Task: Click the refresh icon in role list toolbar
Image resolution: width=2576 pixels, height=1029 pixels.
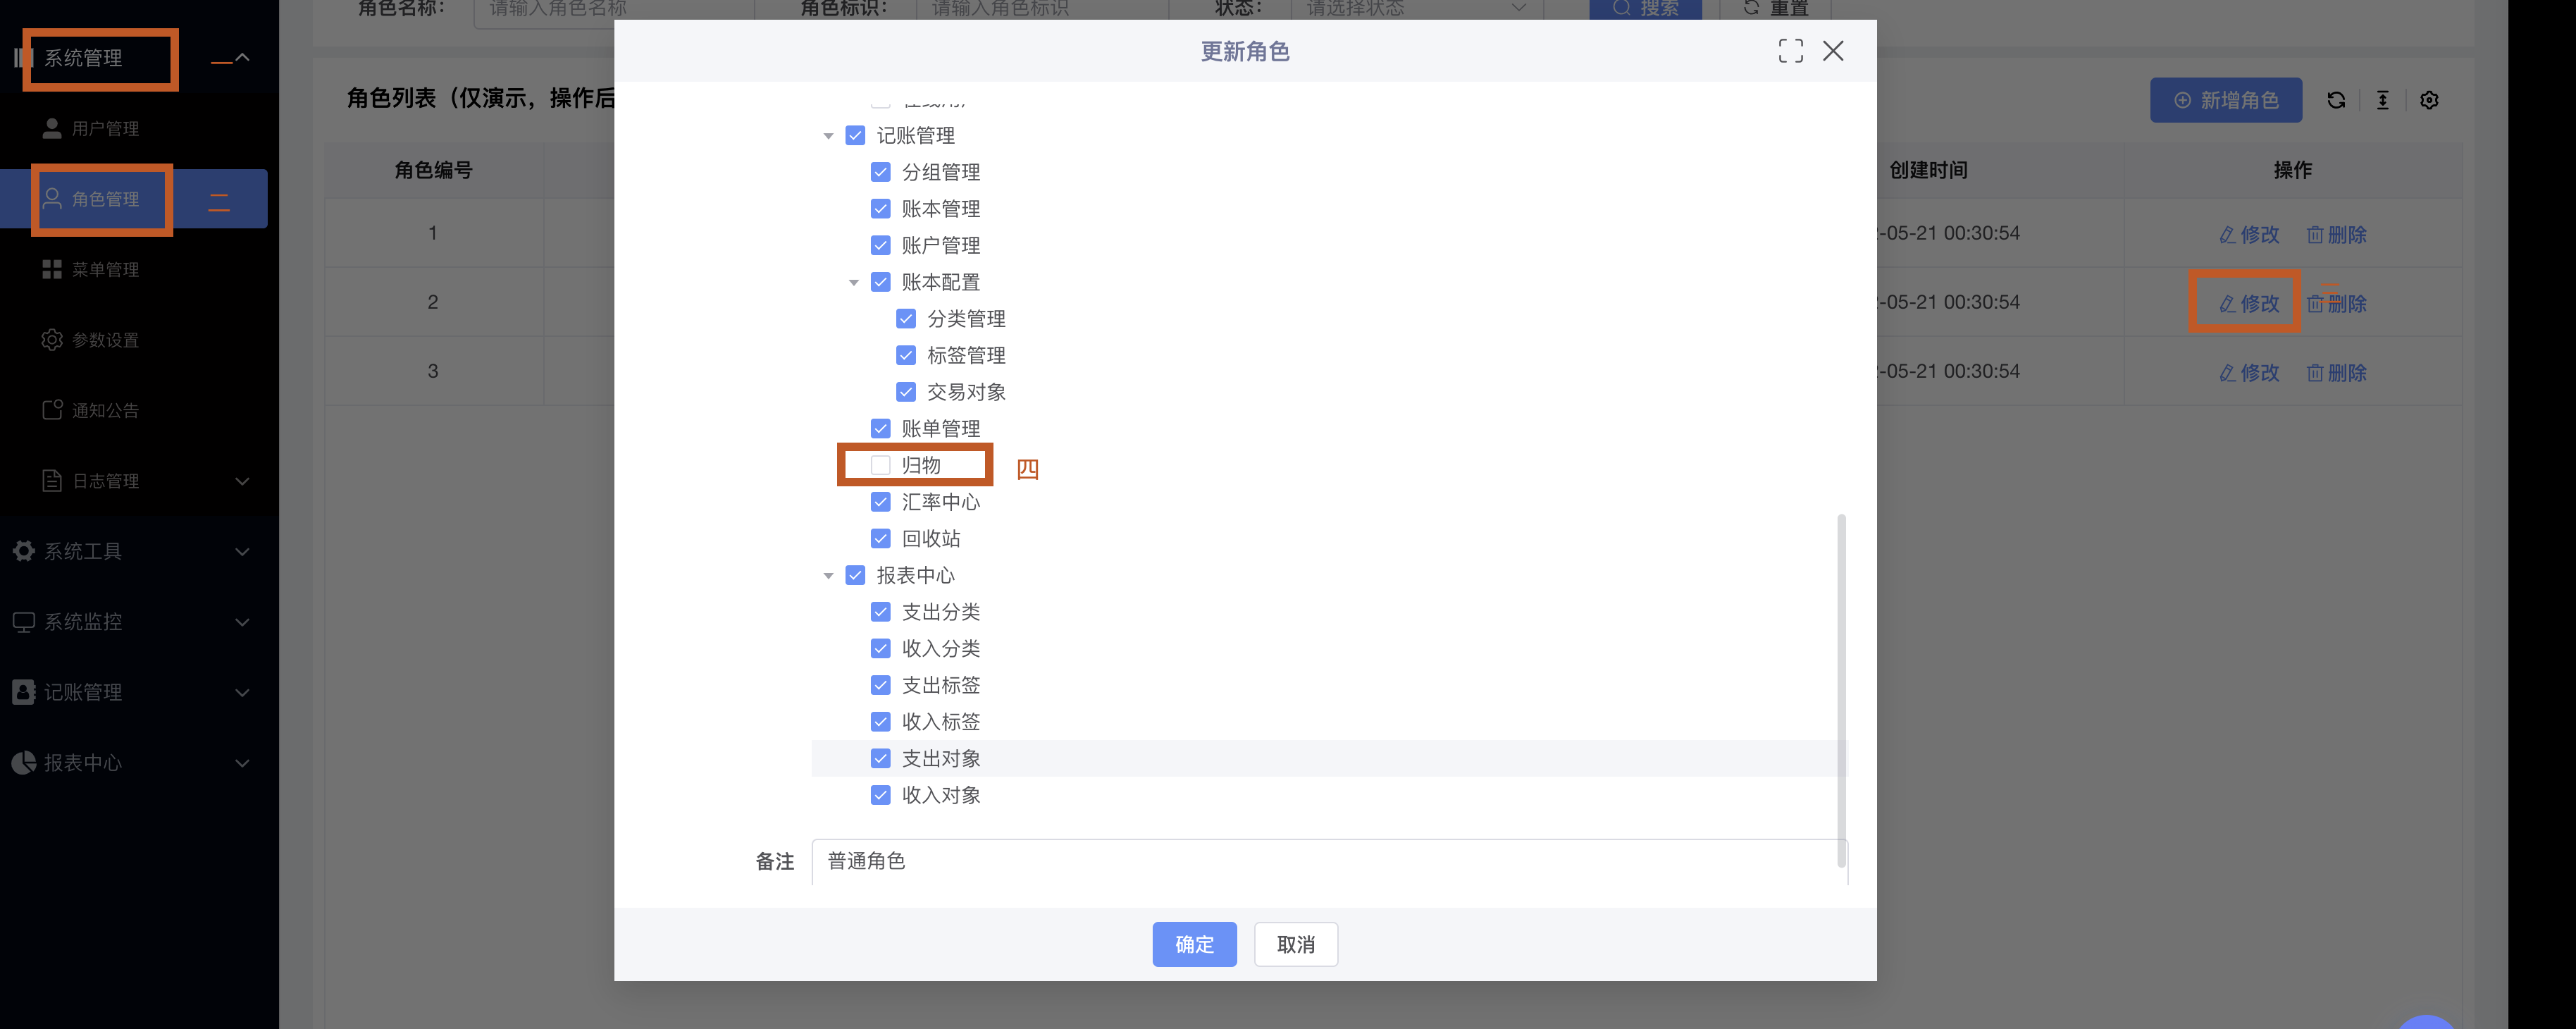Action: coord(2336,100)
